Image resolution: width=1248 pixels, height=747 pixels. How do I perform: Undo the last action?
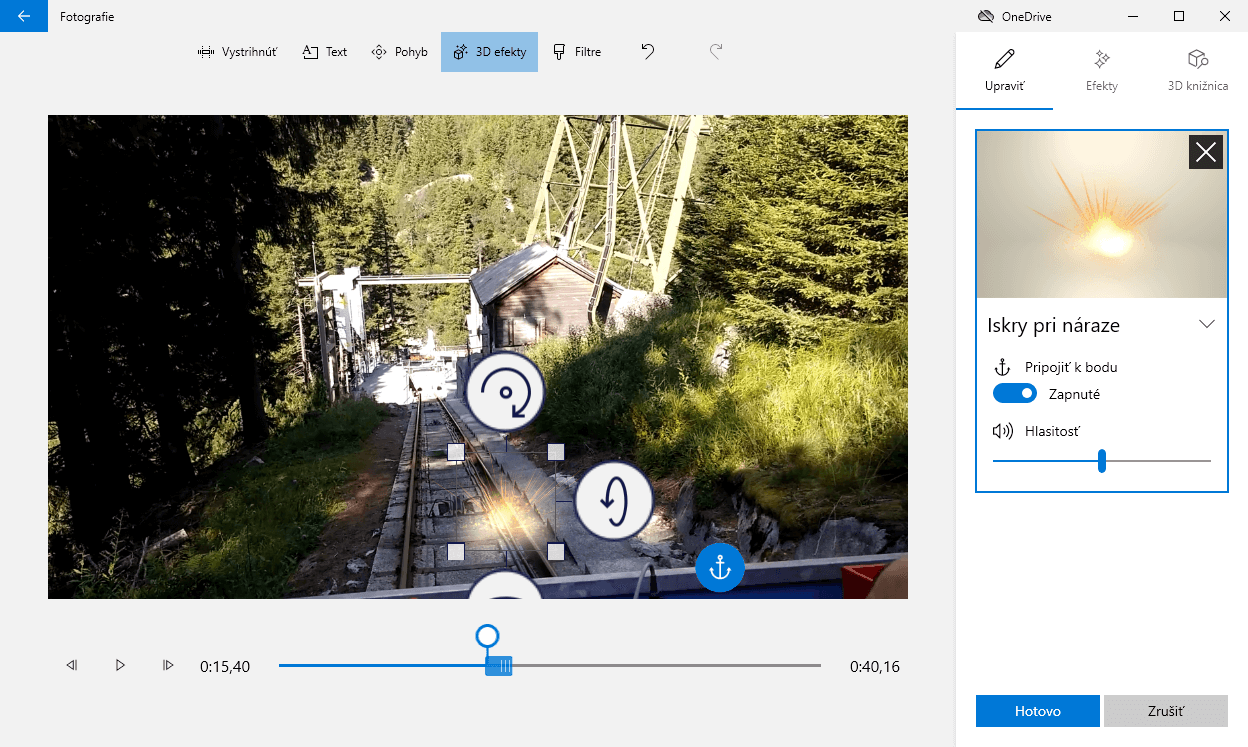tap(648, 52)
